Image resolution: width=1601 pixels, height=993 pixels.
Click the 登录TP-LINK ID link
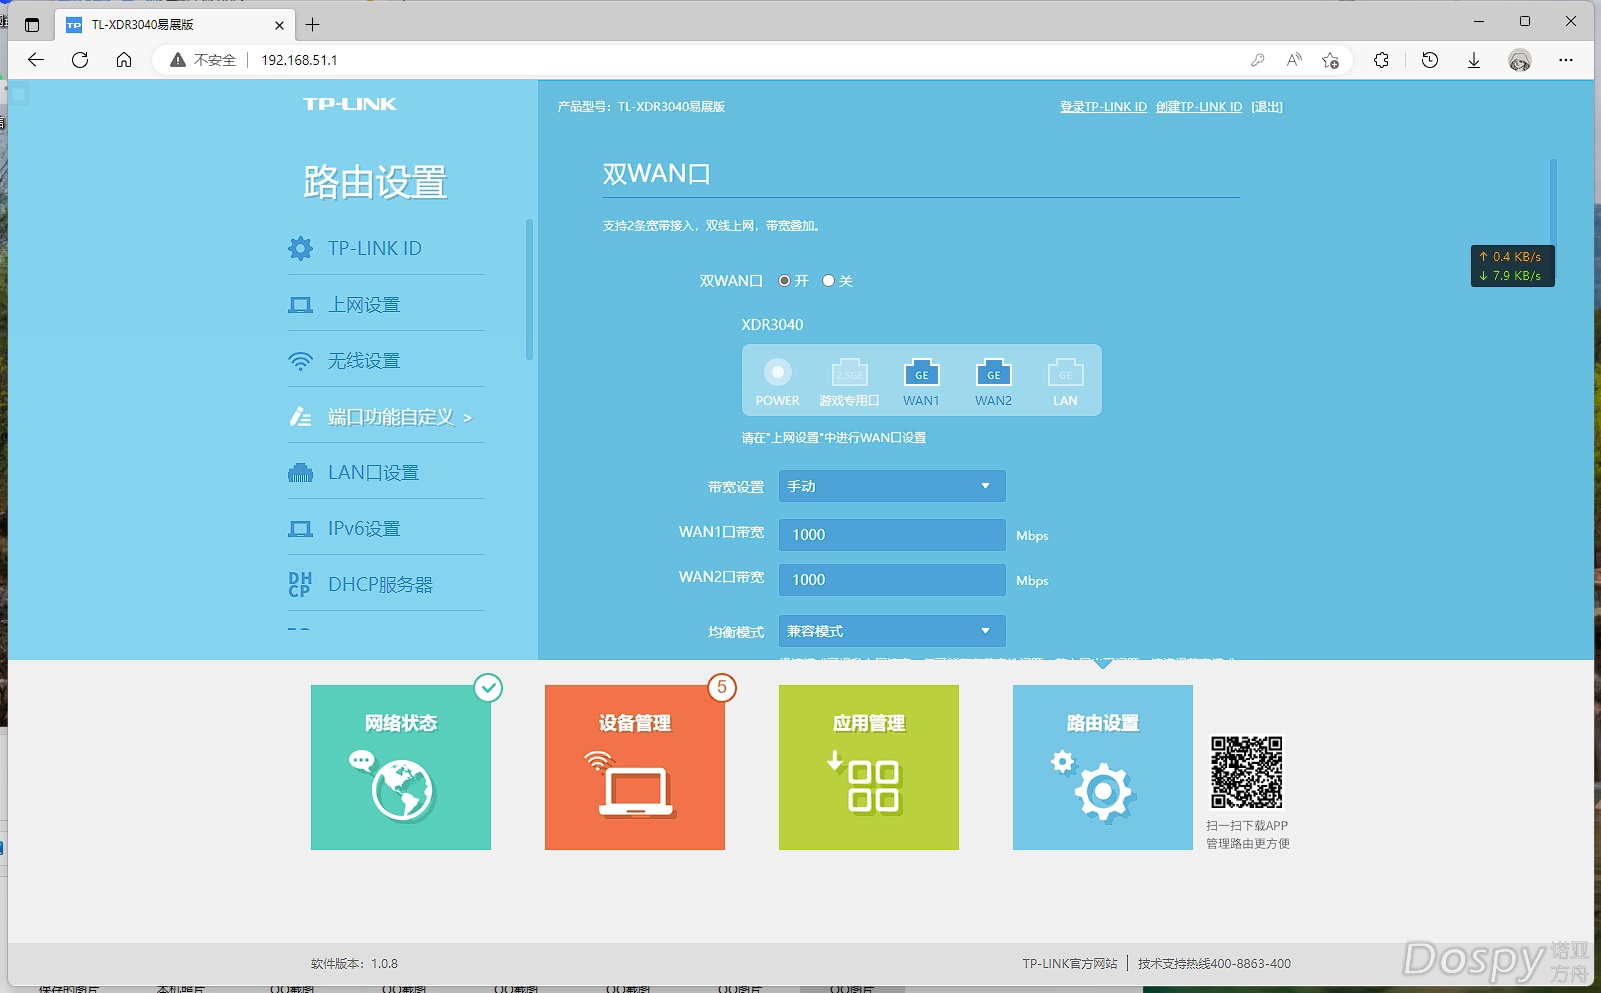(x=1103, y=107)
